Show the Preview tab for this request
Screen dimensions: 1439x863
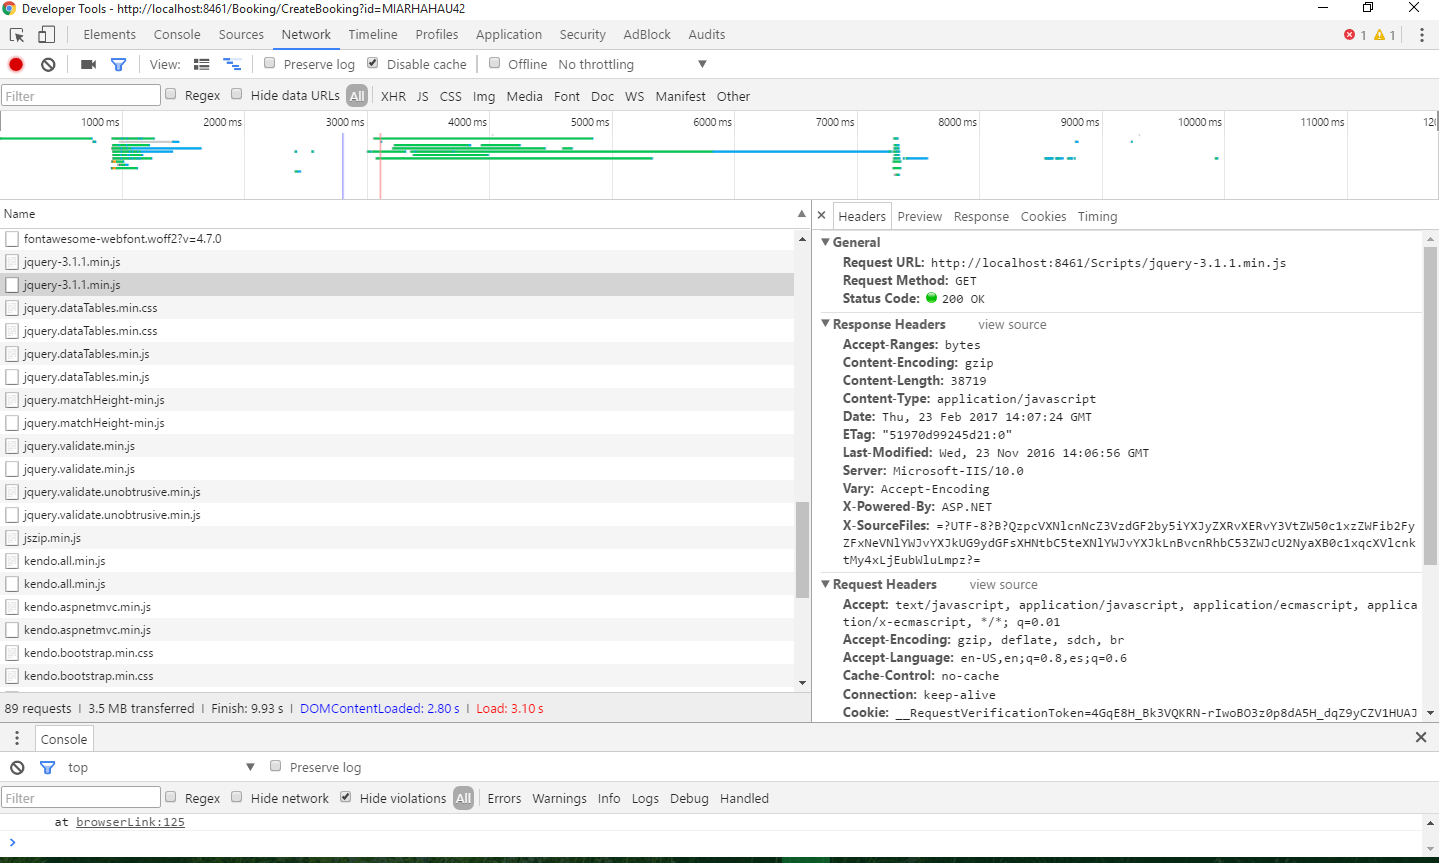coord(920,216)
